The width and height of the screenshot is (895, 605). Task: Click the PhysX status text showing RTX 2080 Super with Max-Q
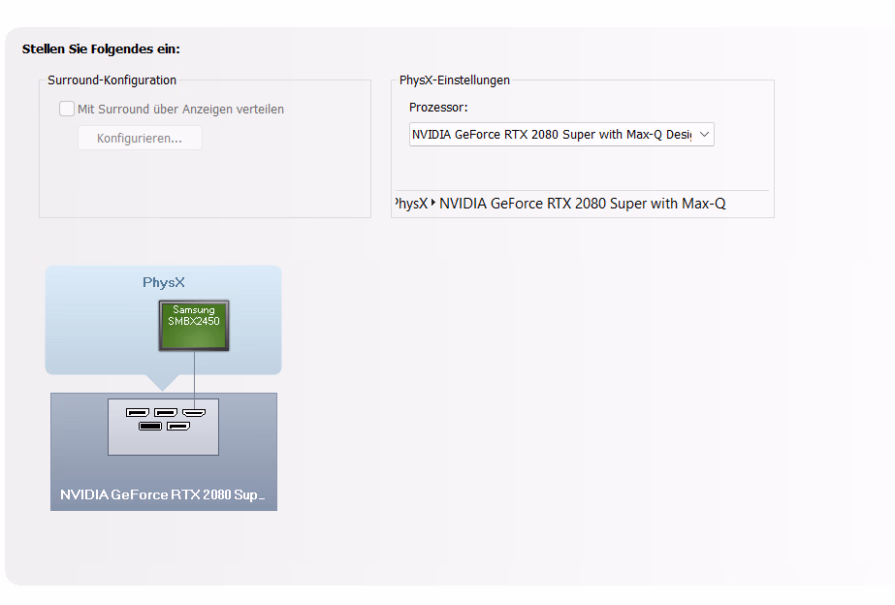[561, 204]
